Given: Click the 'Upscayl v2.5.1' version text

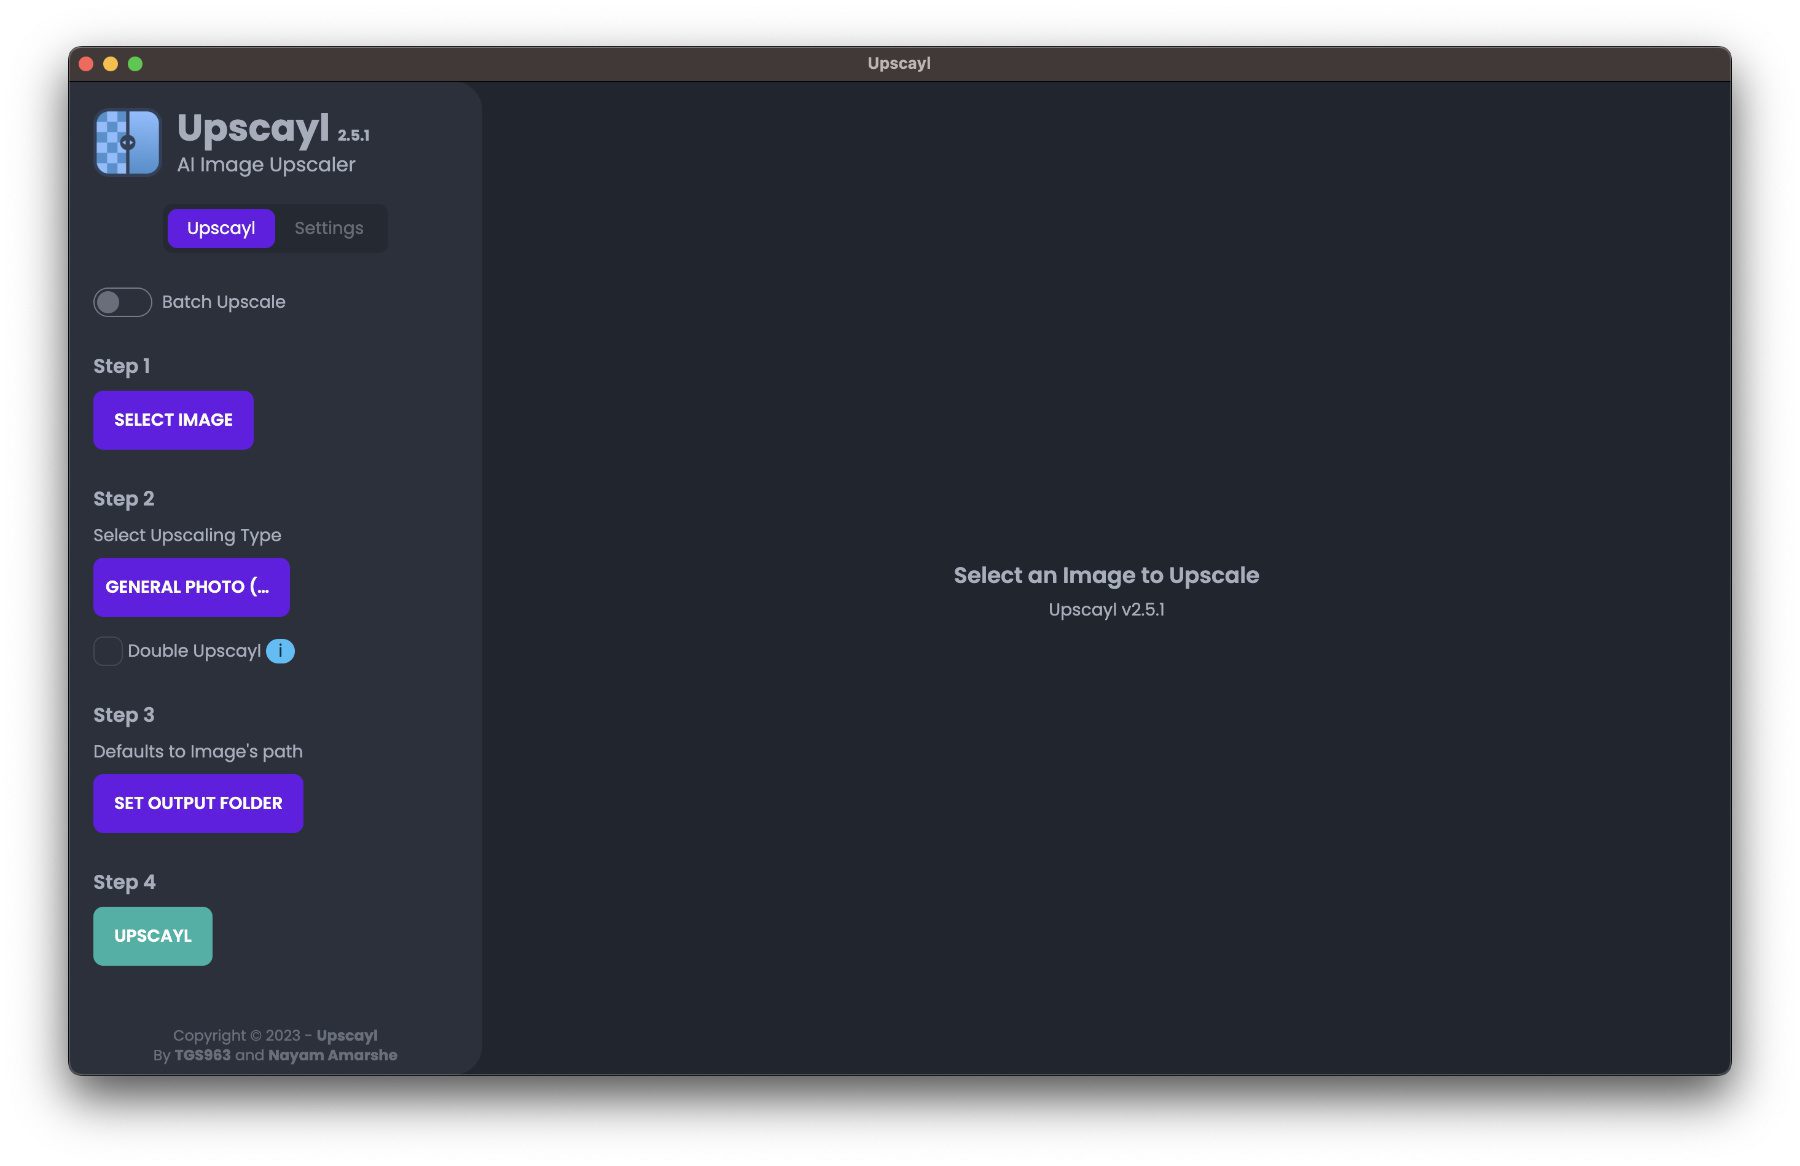Looking at the screenshot, I should click(x=1106, y=609).
